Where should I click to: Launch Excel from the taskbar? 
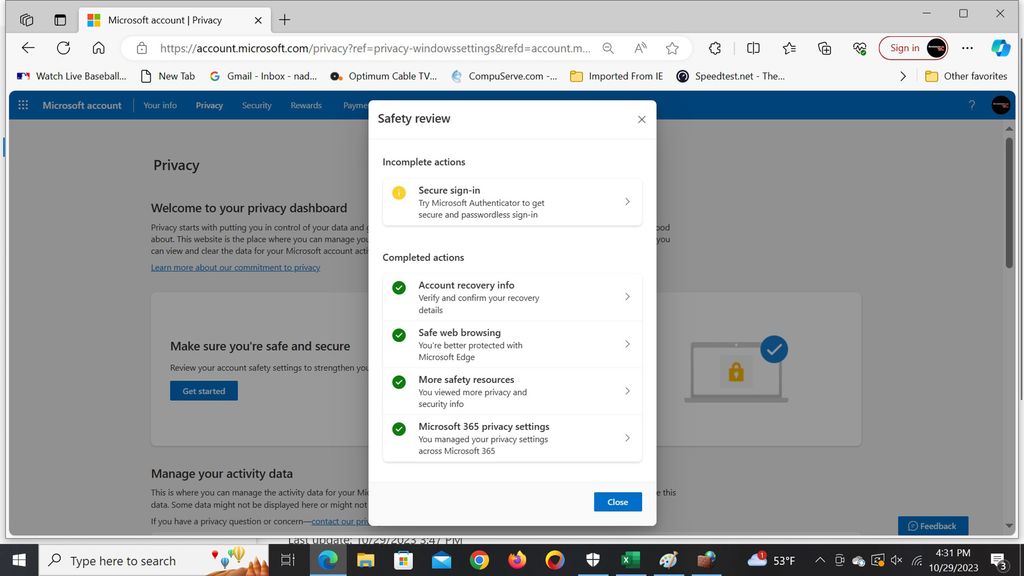coord(629,560)
